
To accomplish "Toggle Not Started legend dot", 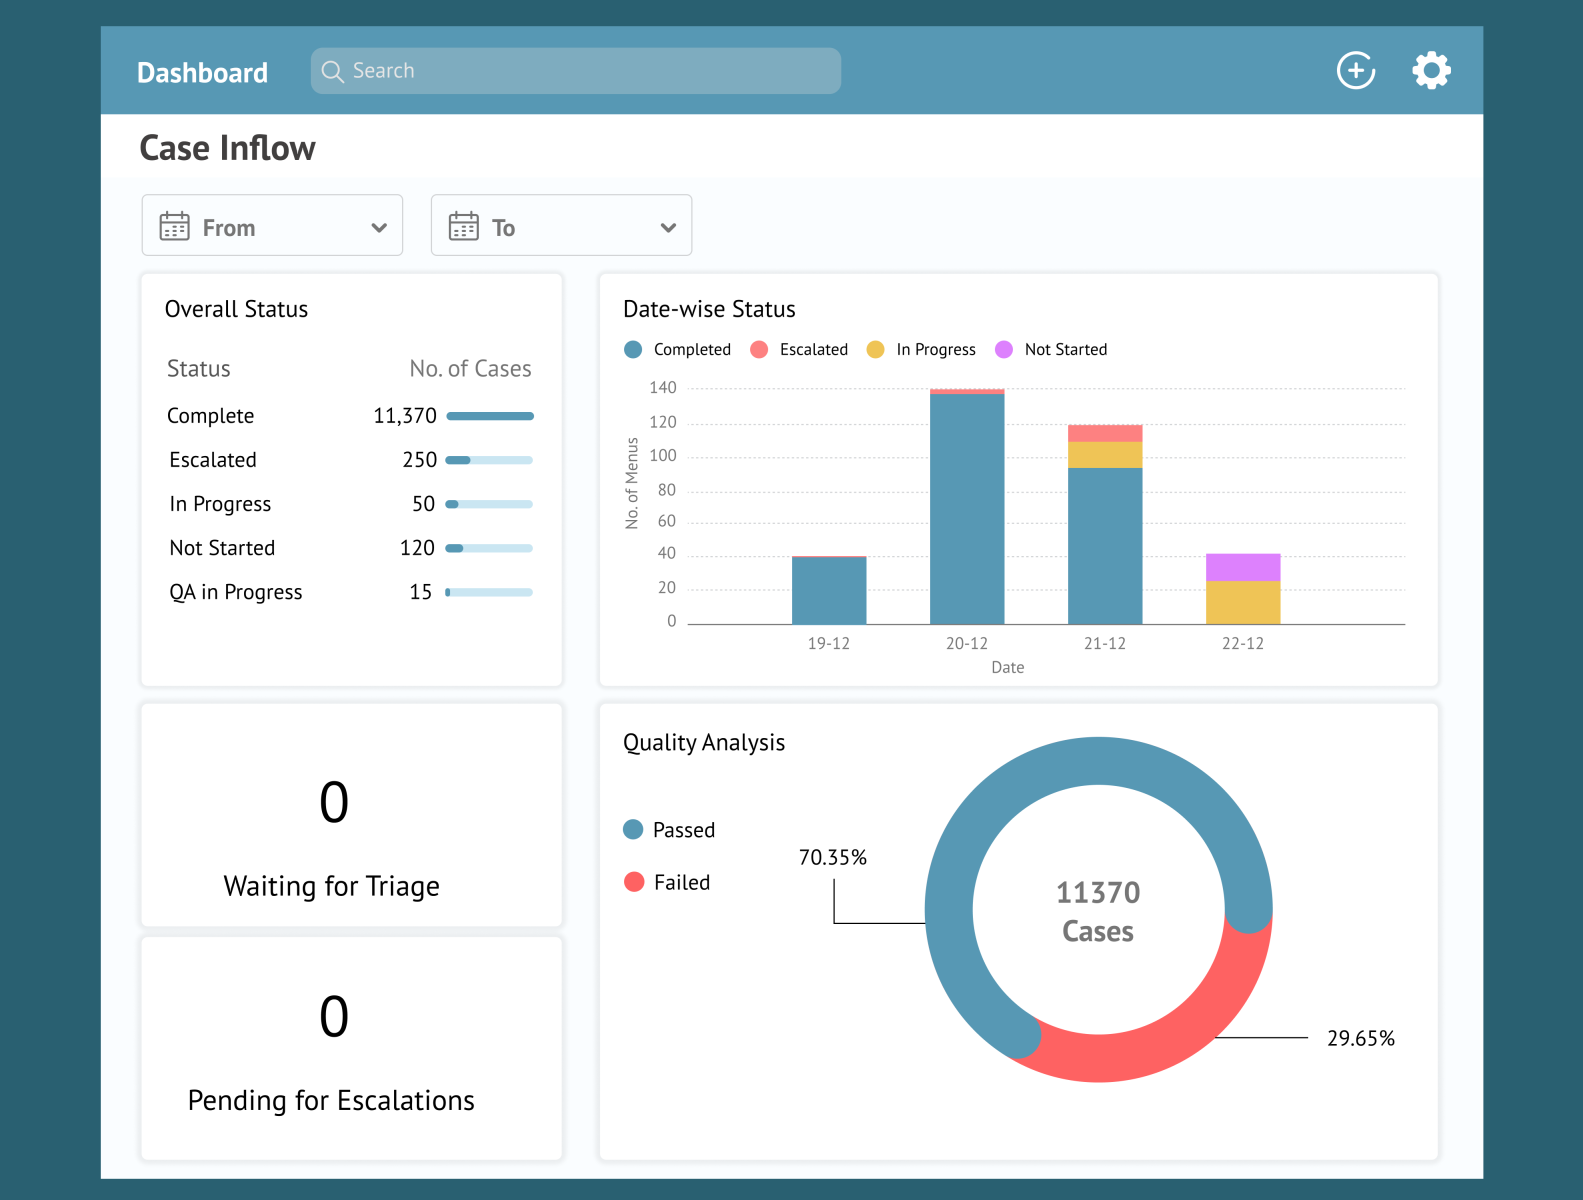I will pos(1004,349).
